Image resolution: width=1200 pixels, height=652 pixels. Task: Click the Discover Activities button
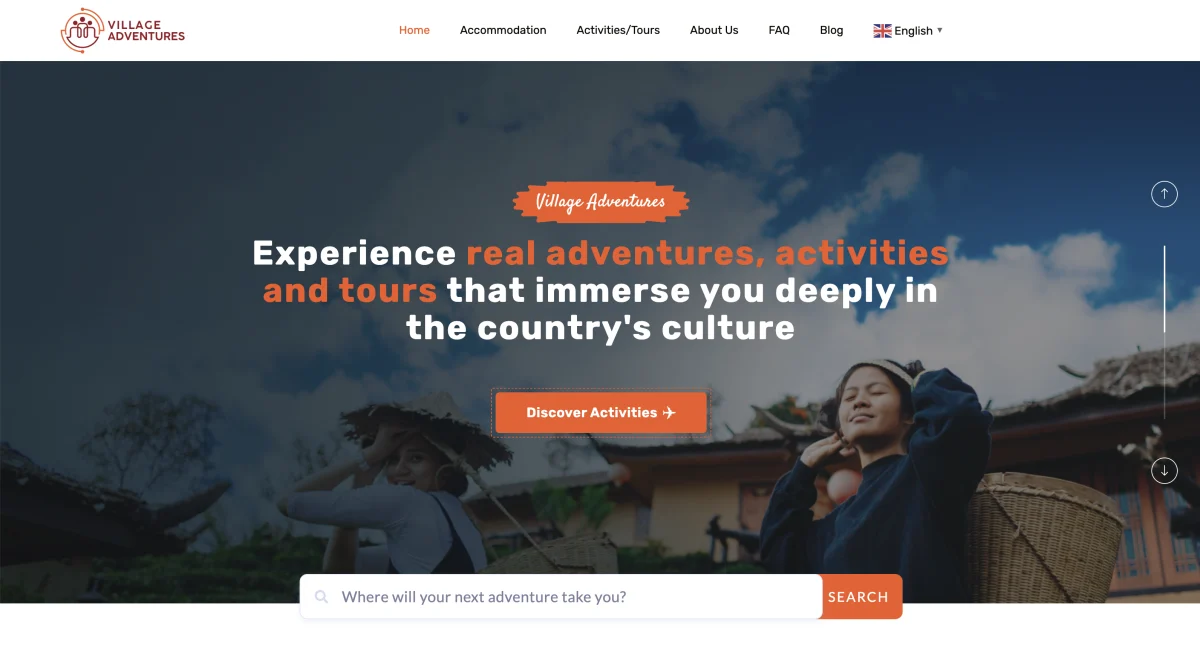click(x=601, y=413)
